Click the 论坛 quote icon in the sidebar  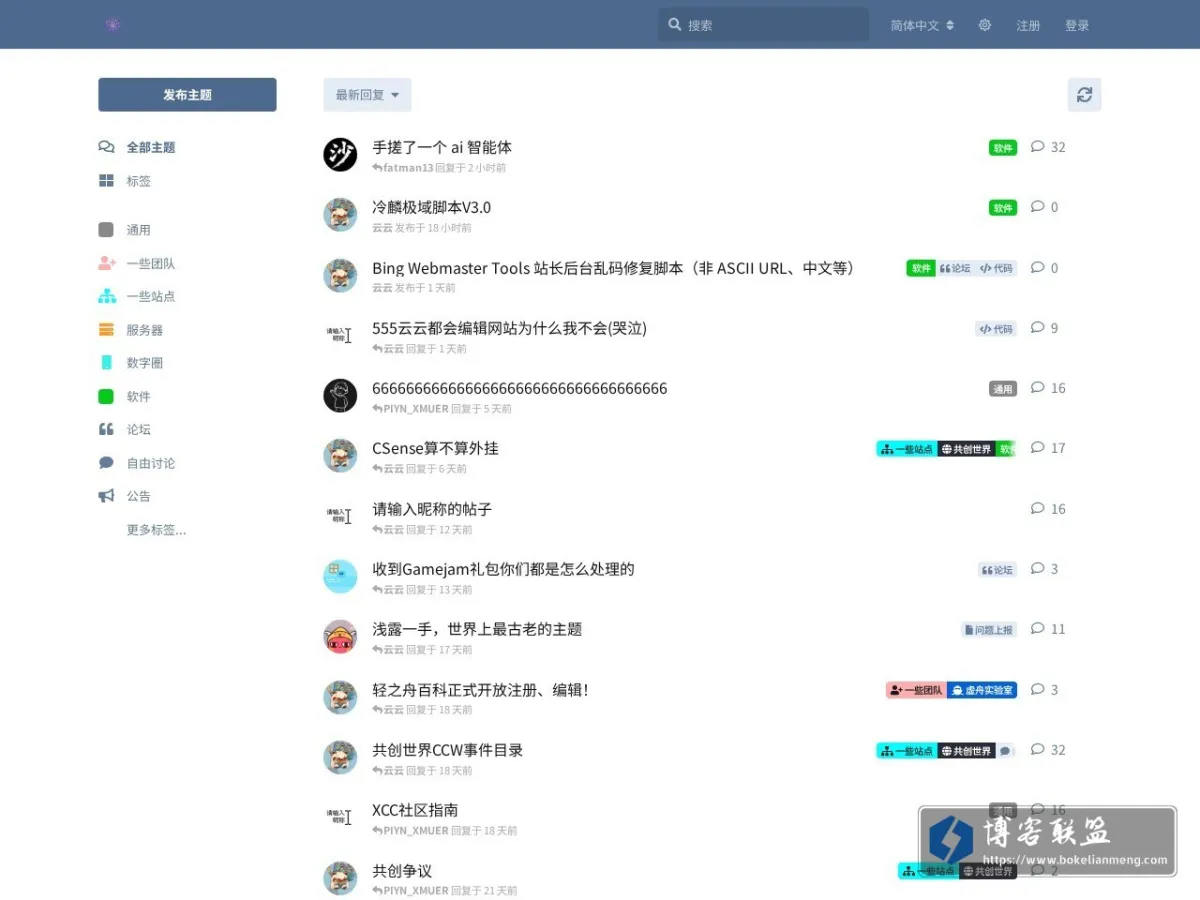coord(106,429)
